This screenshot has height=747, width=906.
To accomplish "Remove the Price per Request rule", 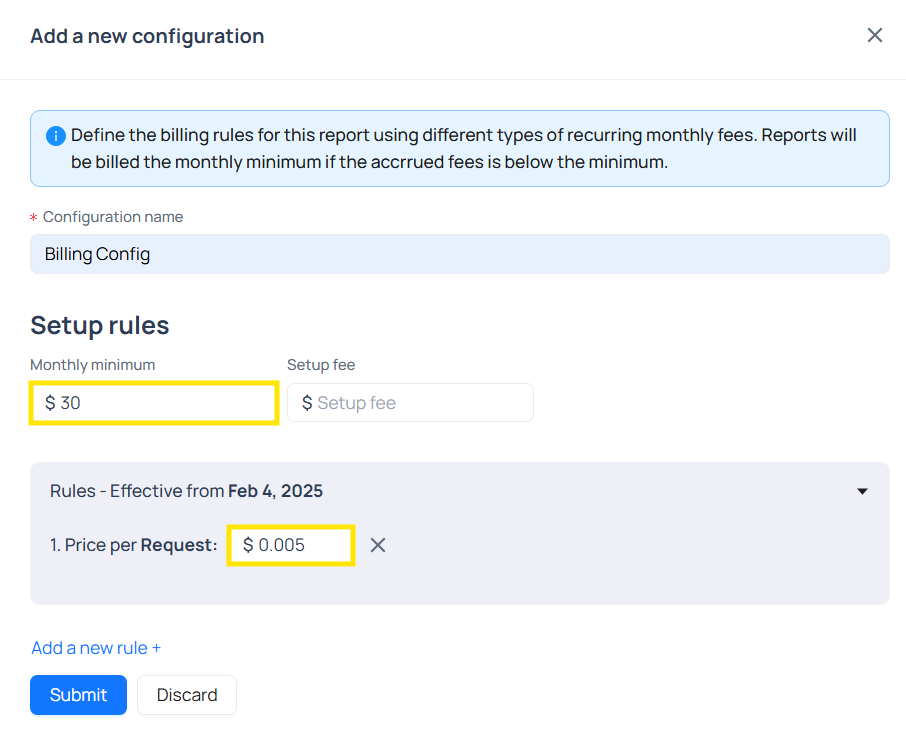I will pyautogui.click(x=378, y=545).
